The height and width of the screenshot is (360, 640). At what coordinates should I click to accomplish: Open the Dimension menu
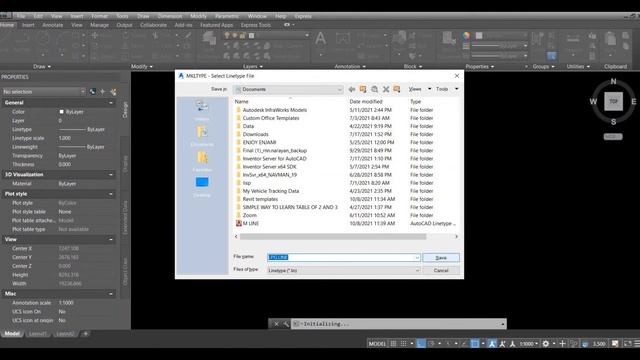170,16
